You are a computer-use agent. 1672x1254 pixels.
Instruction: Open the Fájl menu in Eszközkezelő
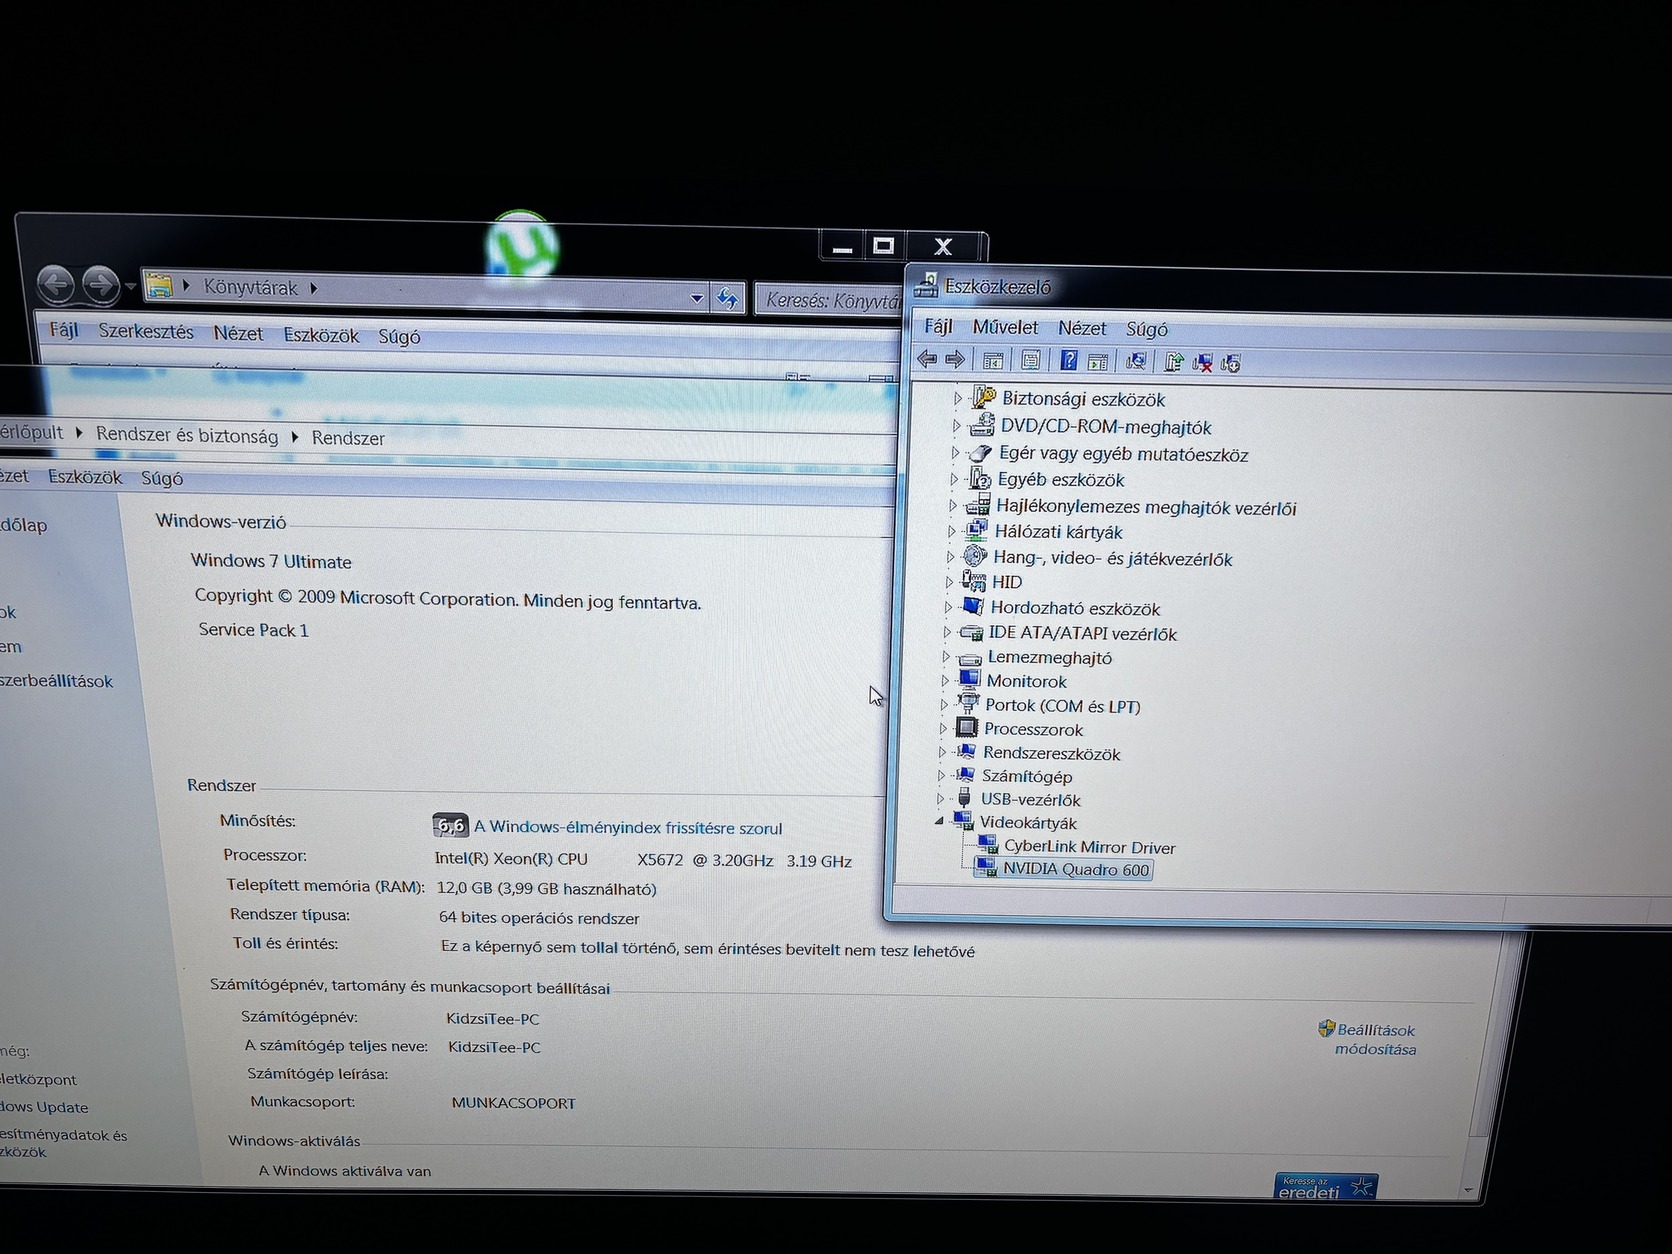pos(938,326)
